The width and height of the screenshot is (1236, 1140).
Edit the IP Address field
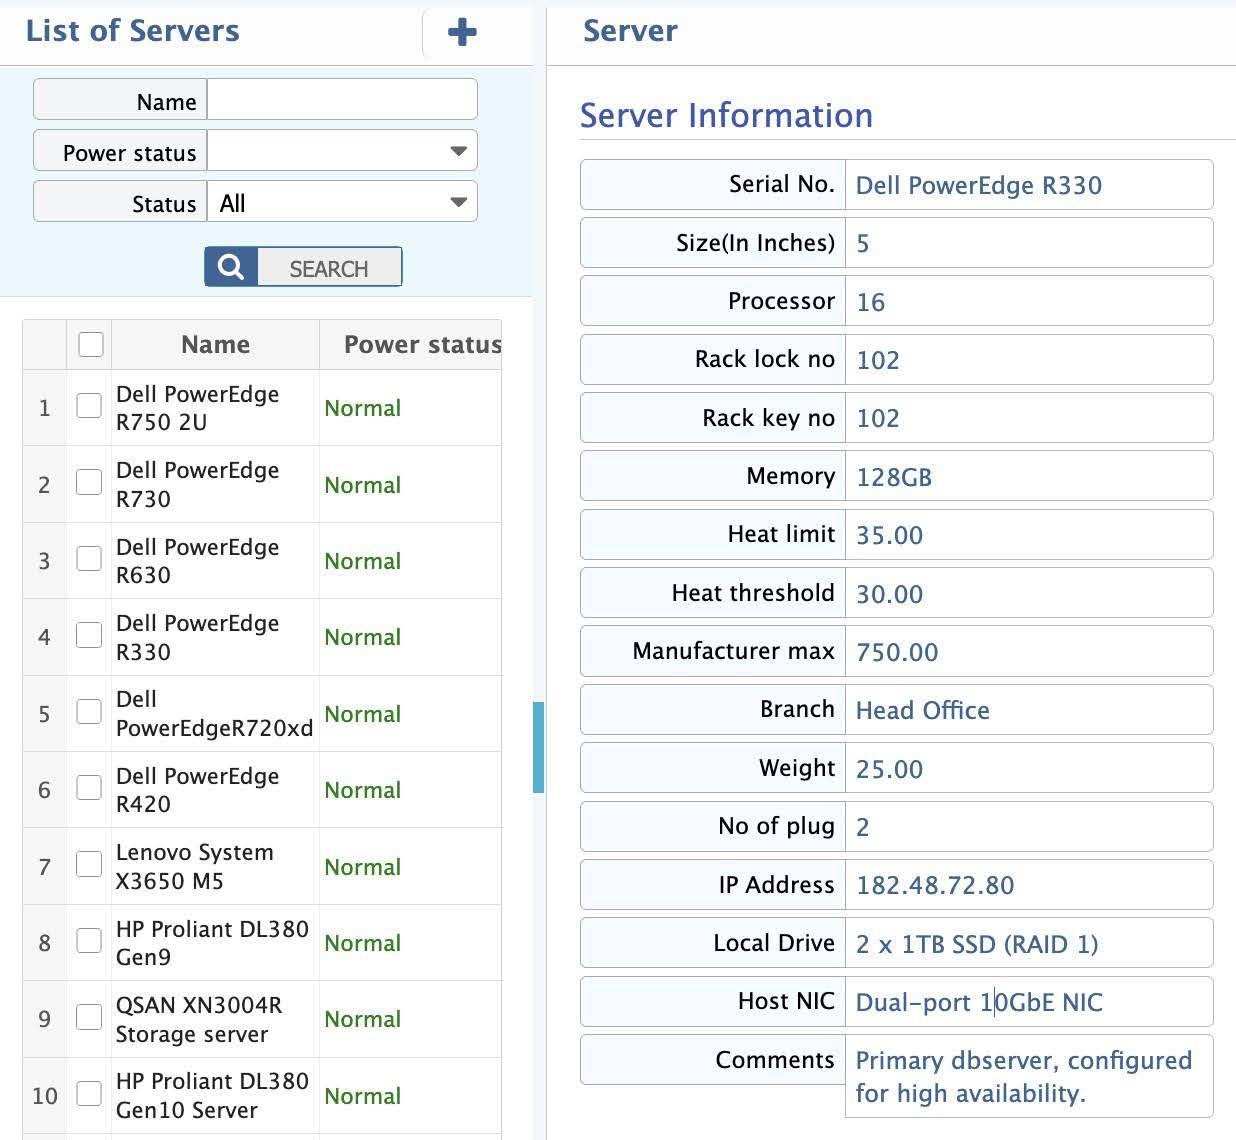(1028, 886)
